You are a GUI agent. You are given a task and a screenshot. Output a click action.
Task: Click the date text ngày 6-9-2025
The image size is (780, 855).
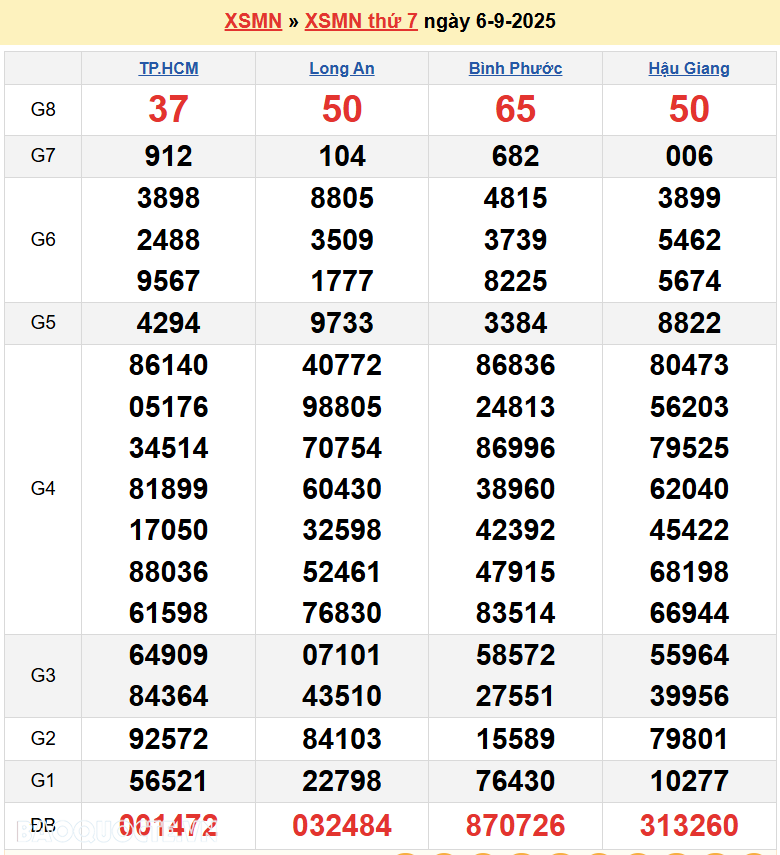pyautogui.click(x=490, y=21)
